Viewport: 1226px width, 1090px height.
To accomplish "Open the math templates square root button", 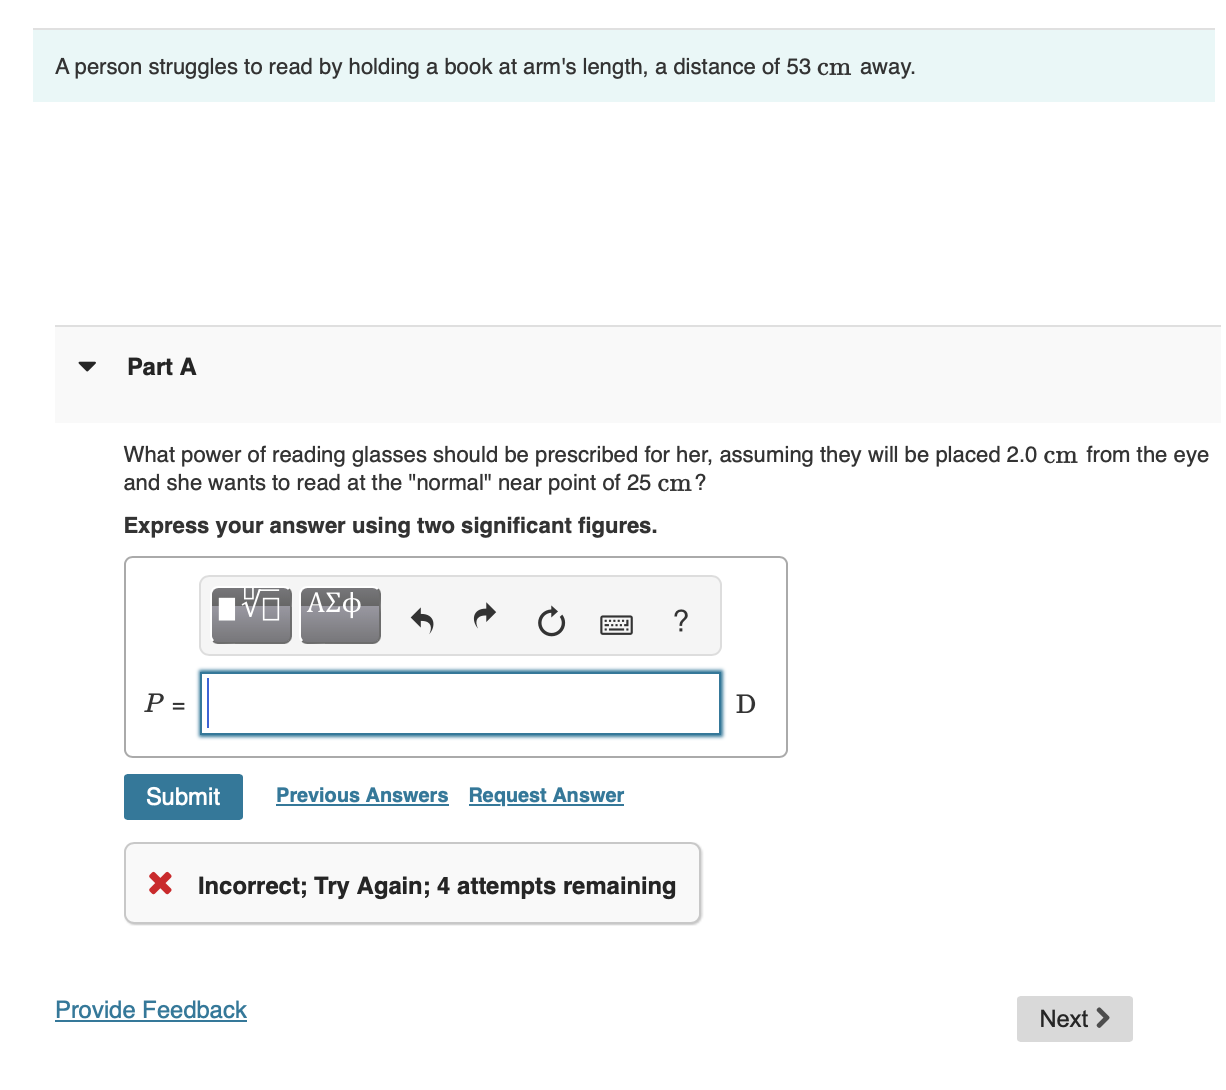I will (252, 615).
